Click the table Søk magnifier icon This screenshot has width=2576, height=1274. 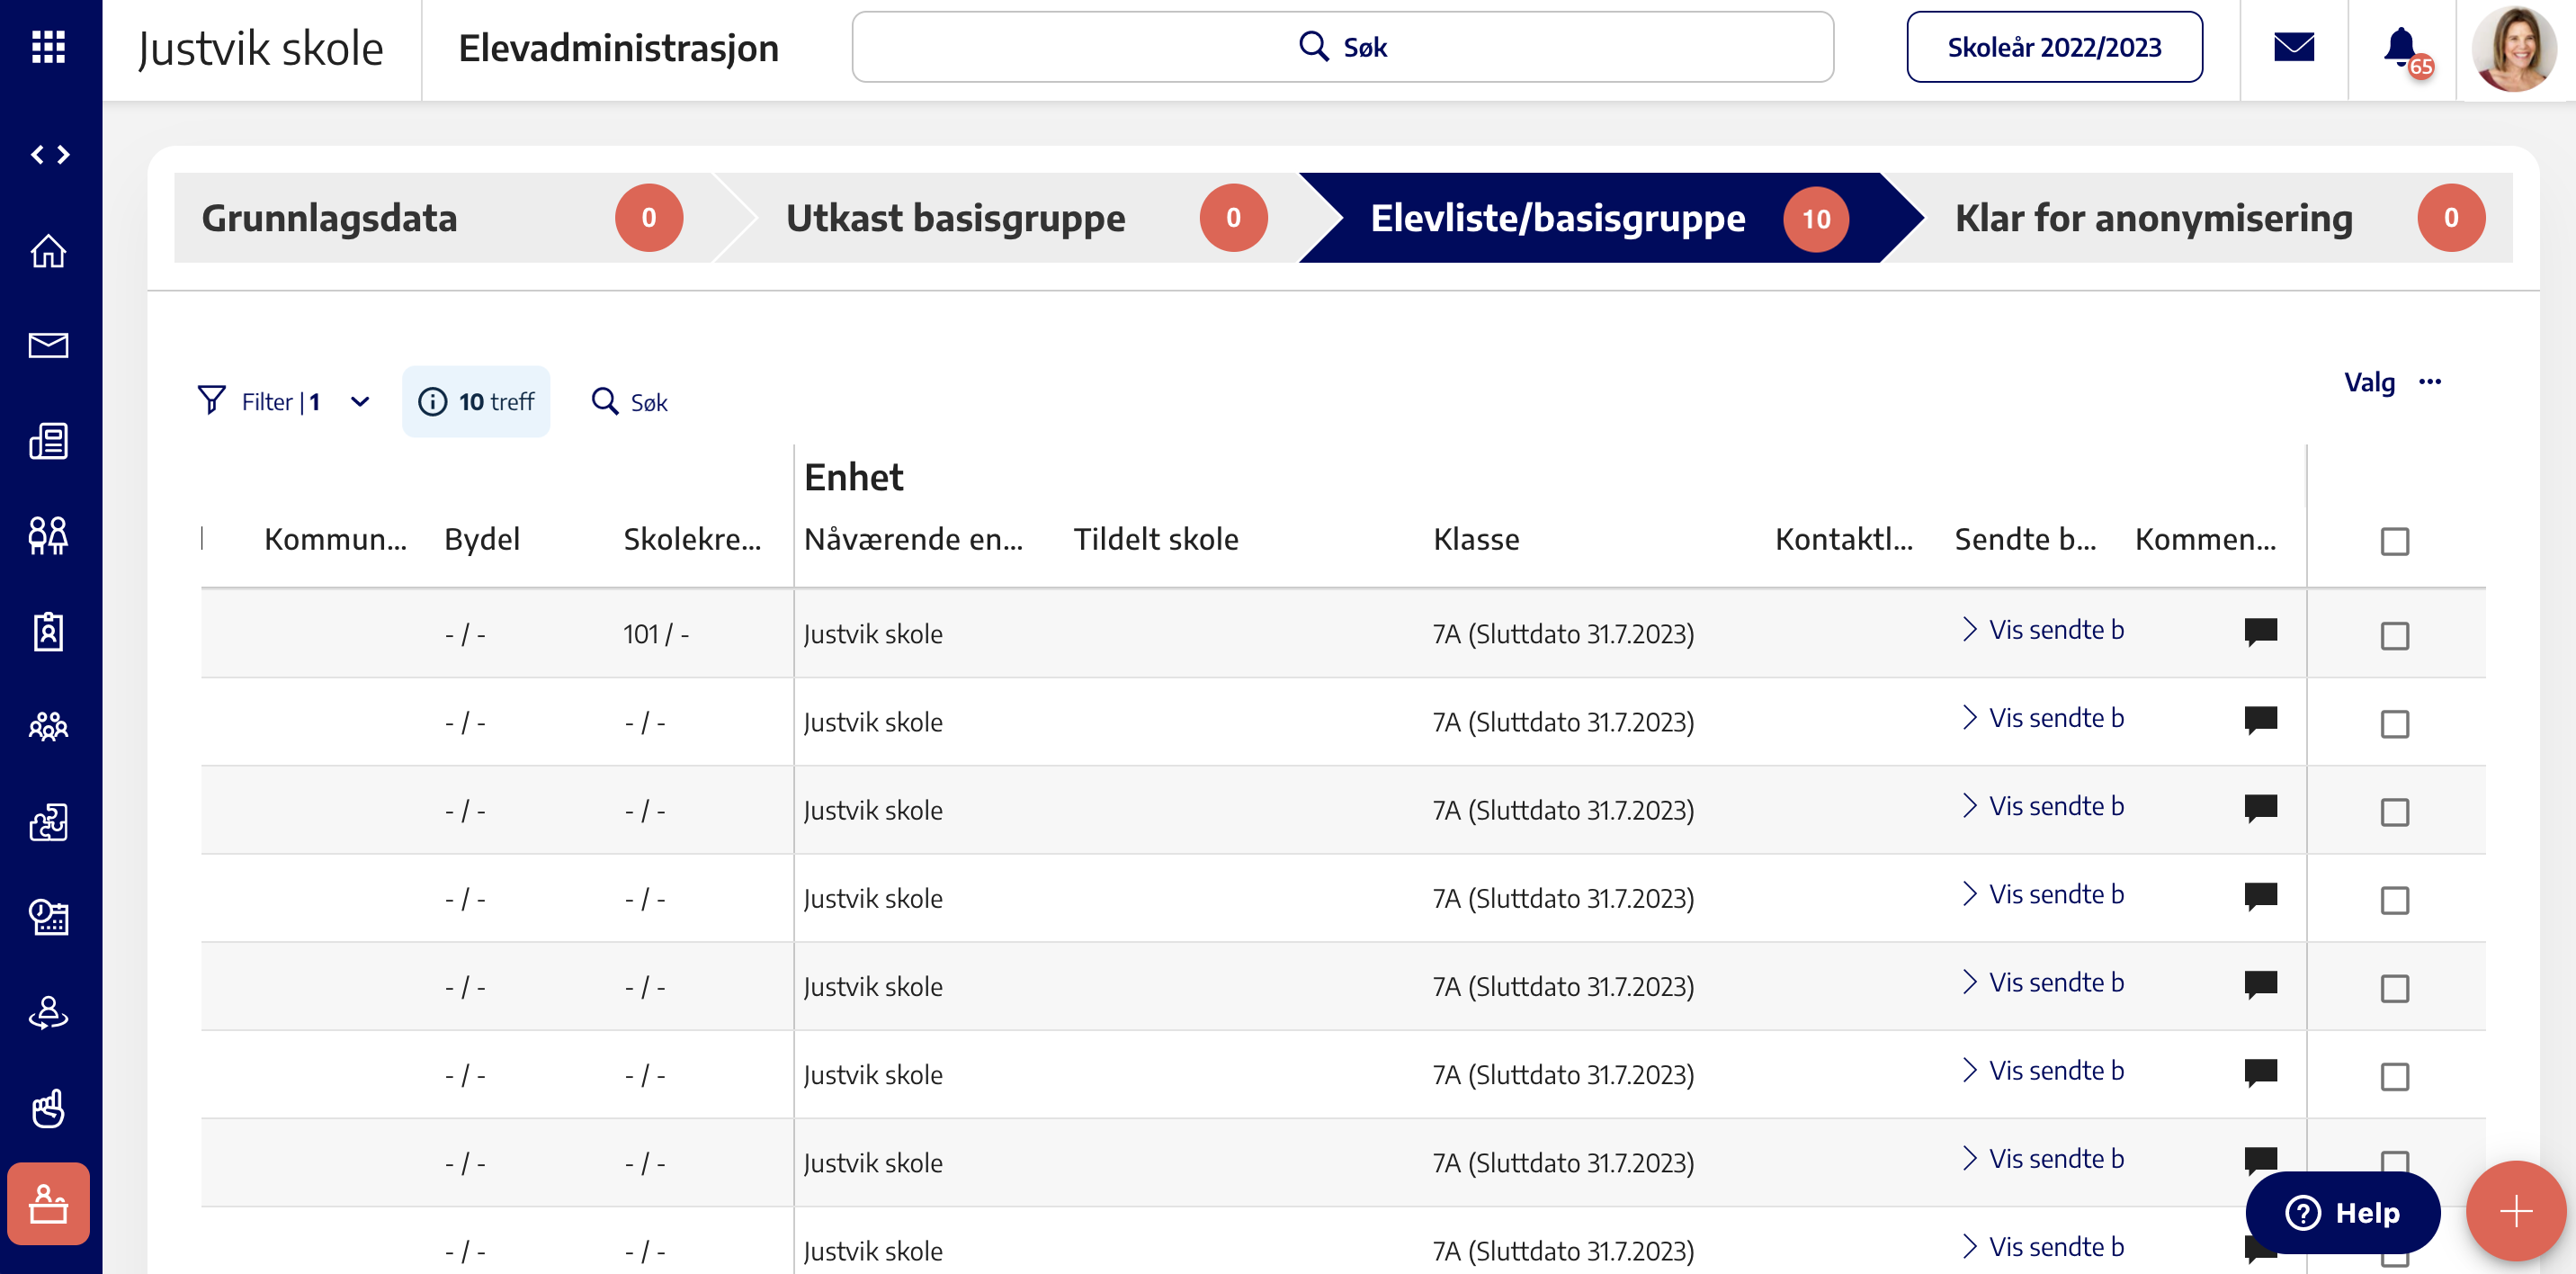coord(605,401)
